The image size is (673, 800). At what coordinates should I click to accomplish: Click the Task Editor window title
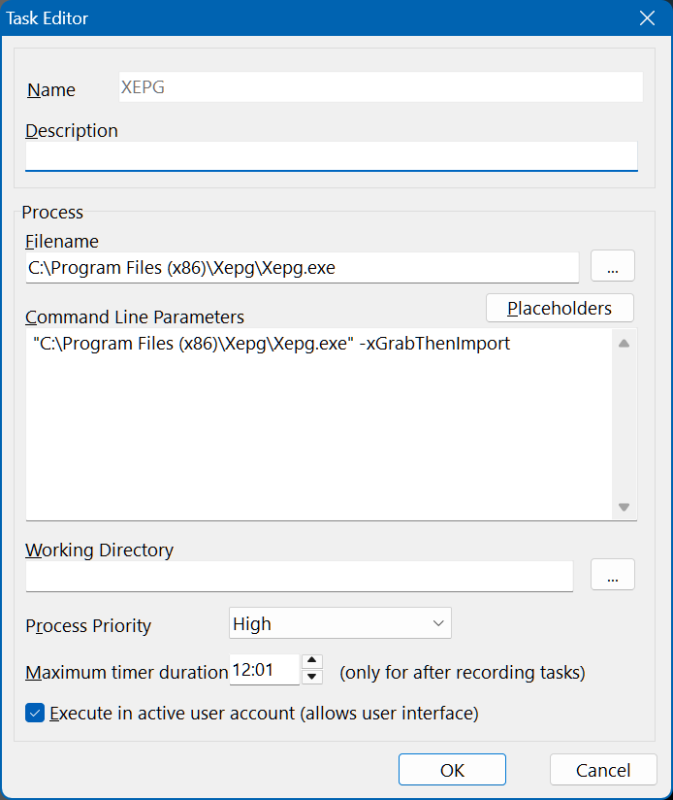click(x=47, y=18)
